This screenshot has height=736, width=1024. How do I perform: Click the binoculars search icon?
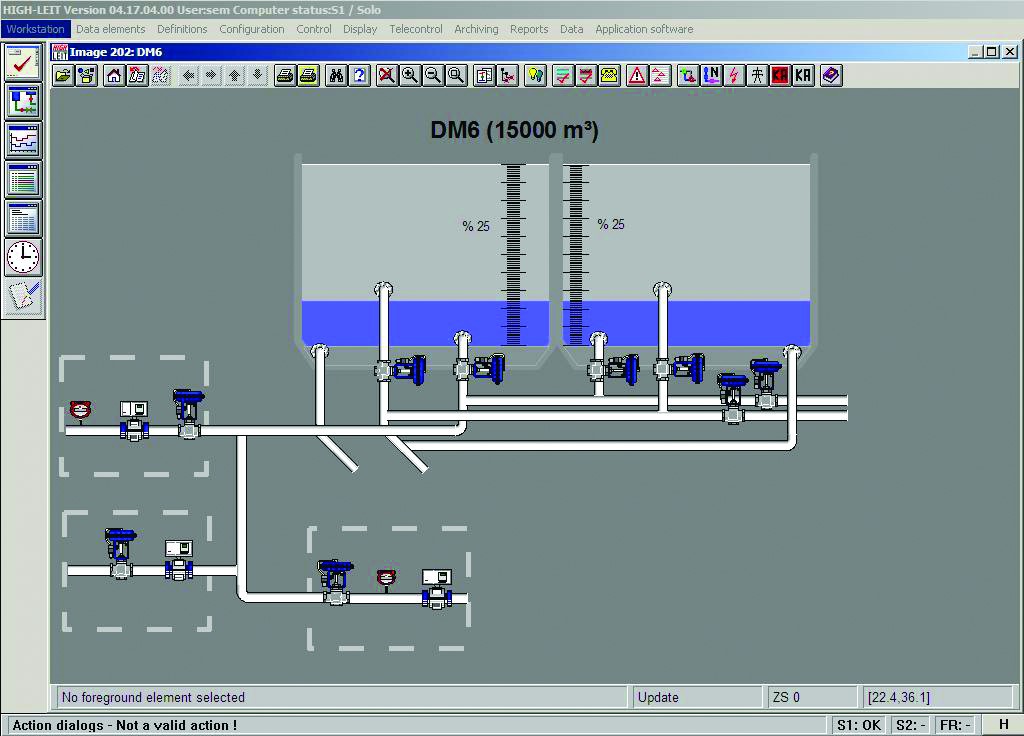tap(337, 75)
